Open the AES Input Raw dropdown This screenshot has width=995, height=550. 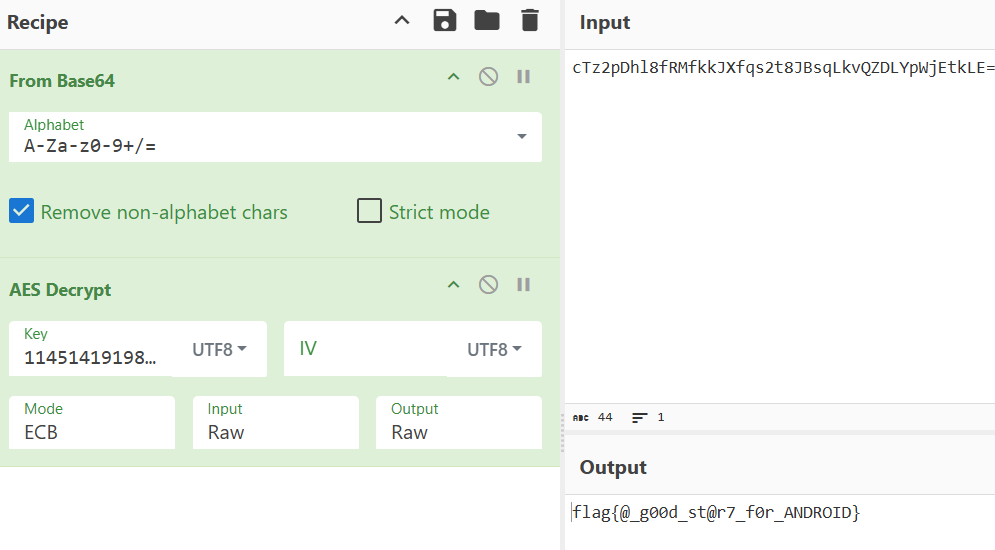click(275, 422)
